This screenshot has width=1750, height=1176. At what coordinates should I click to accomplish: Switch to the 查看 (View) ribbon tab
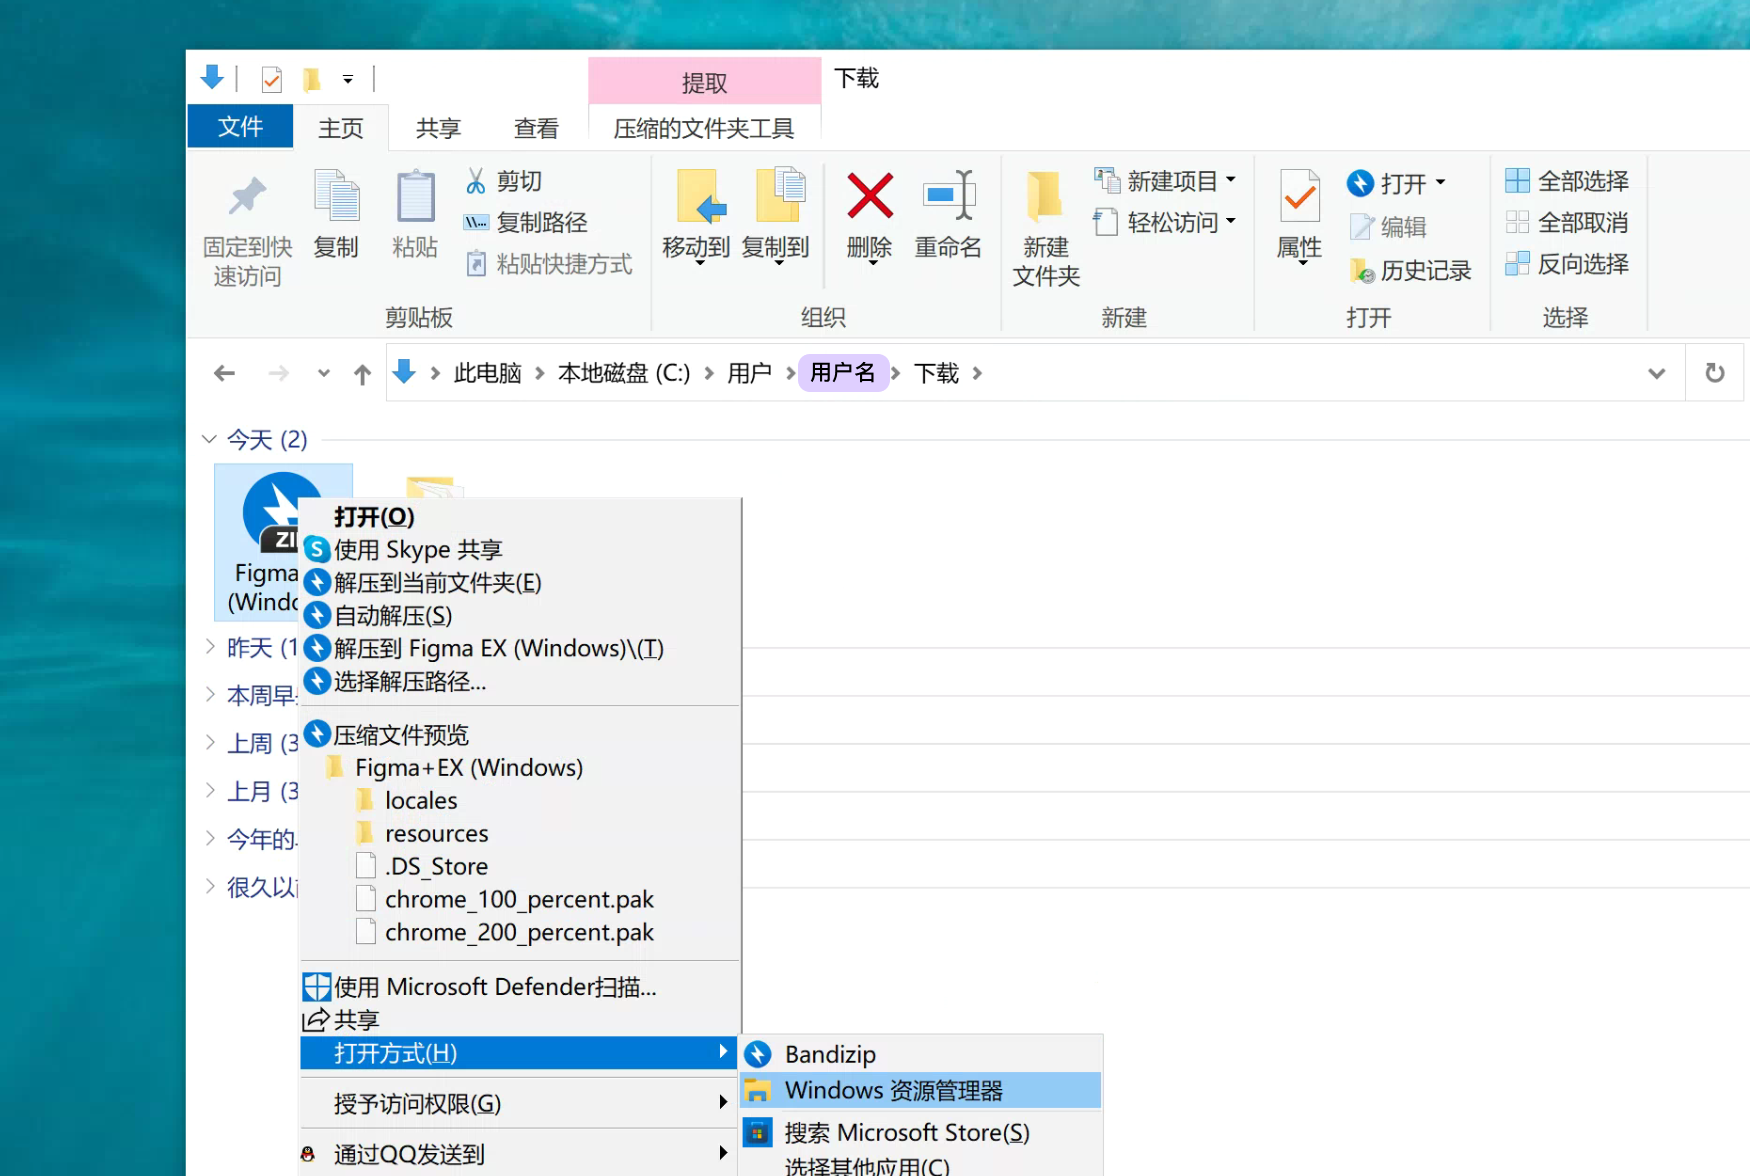click(x=536, y=128)
